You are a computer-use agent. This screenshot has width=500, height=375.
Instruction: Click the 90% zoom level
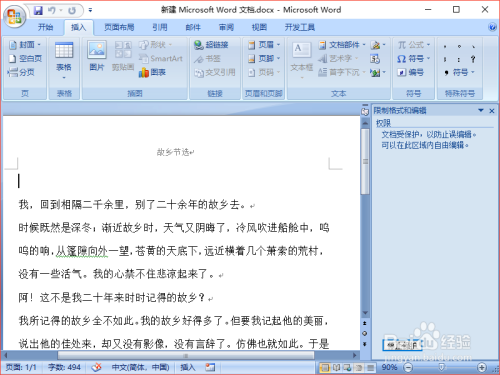(389, 367)
